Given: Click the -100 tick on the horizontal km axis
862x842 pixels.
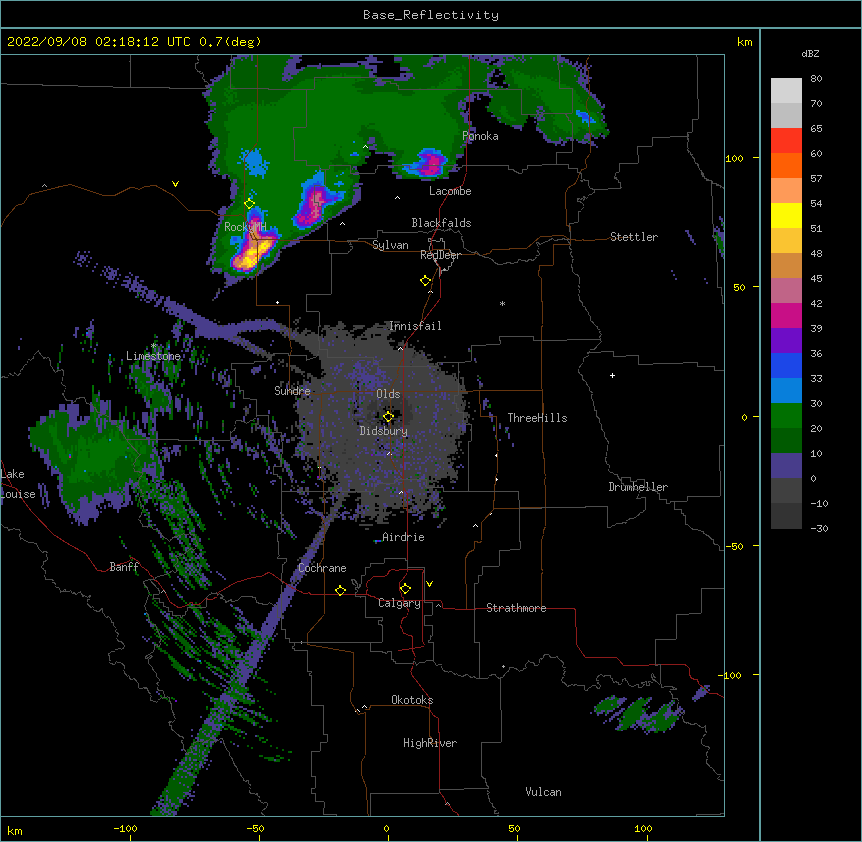Looking at the screenshot, I should tap(125, 828).
